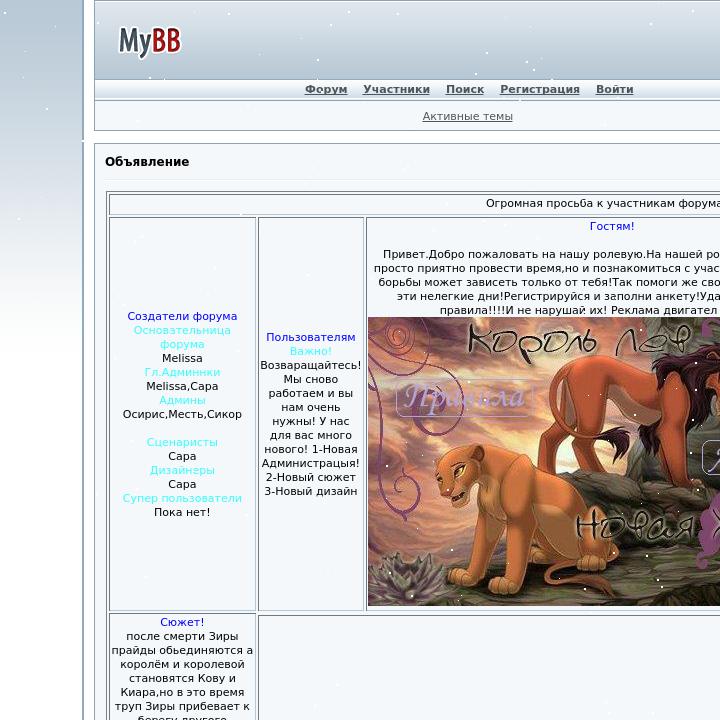Click the Создатели форума heading
The width and height of the screenshot is (720, 720).
coord(182,316)
